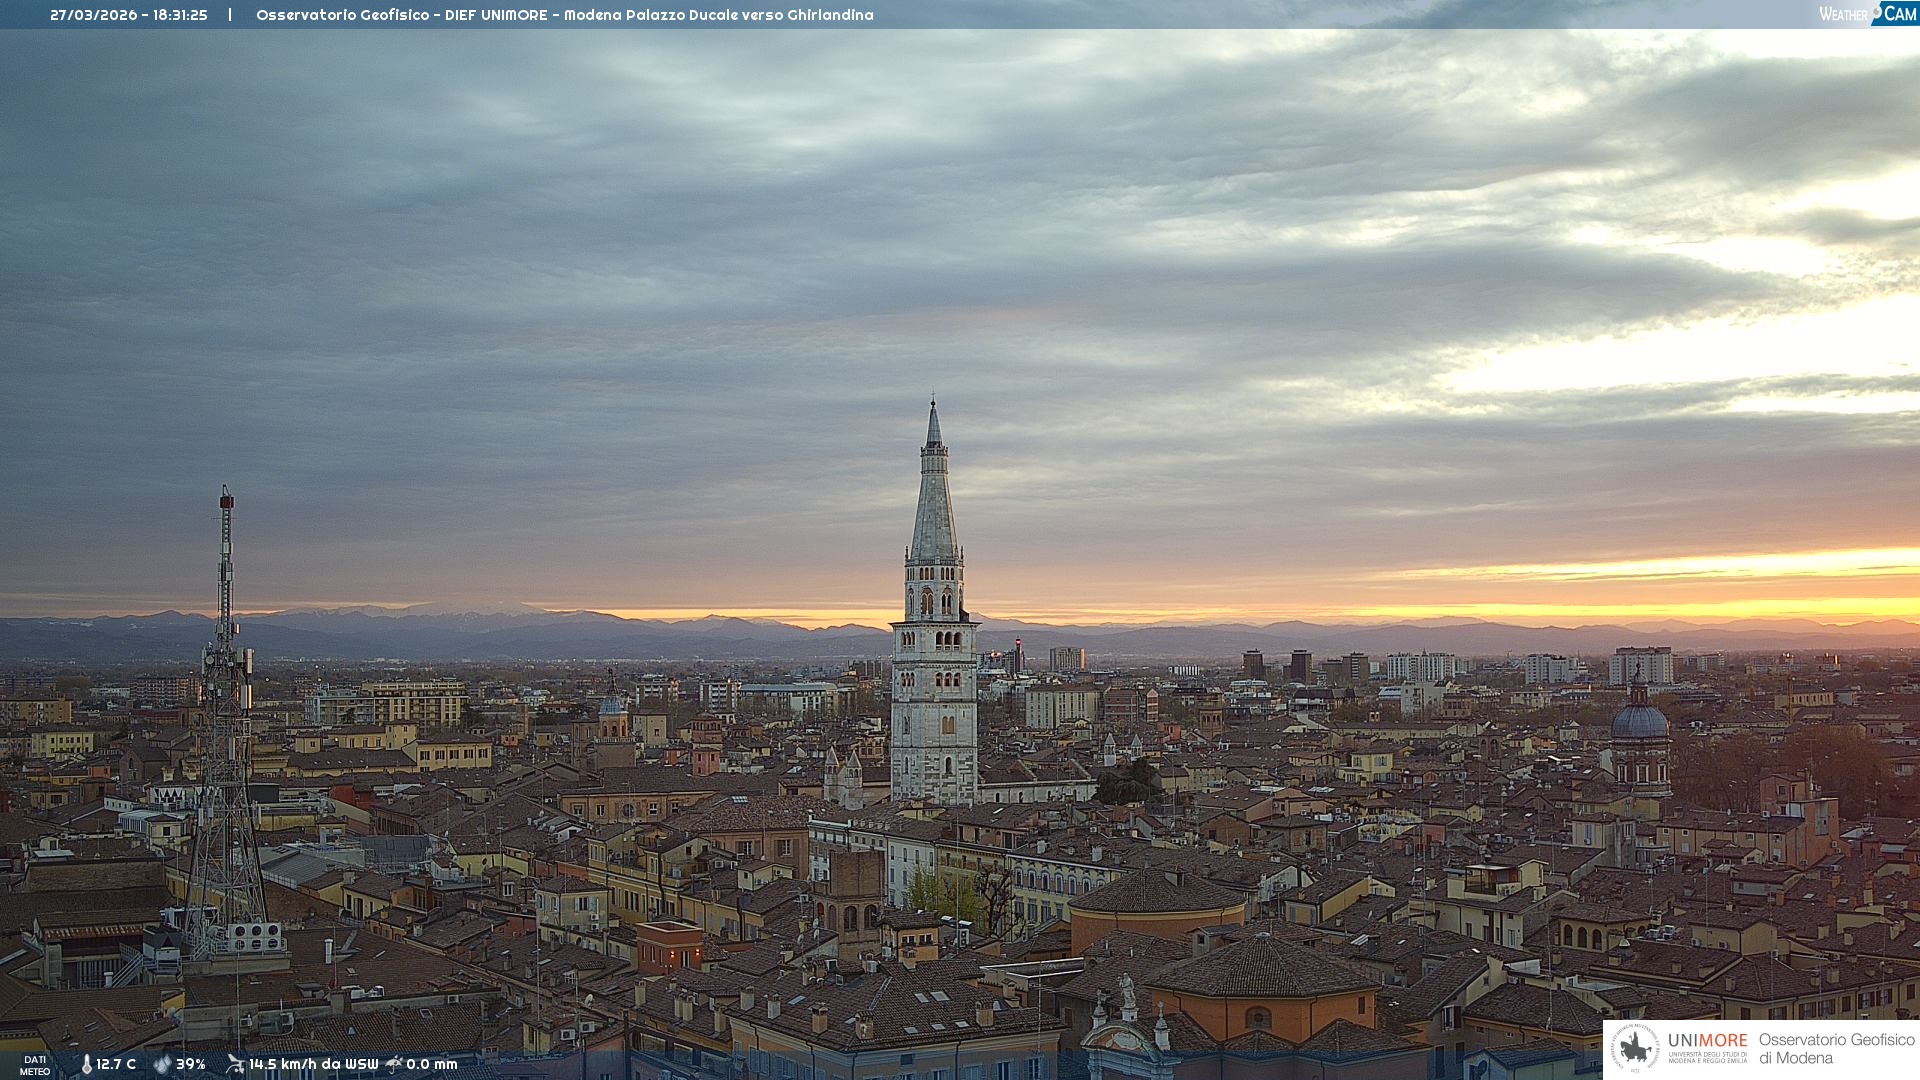The height and width of the screenshot is (1080, 1920).
Task: Click the UNIMORE university seal emblem
Action: (x=1634, y=1048)
